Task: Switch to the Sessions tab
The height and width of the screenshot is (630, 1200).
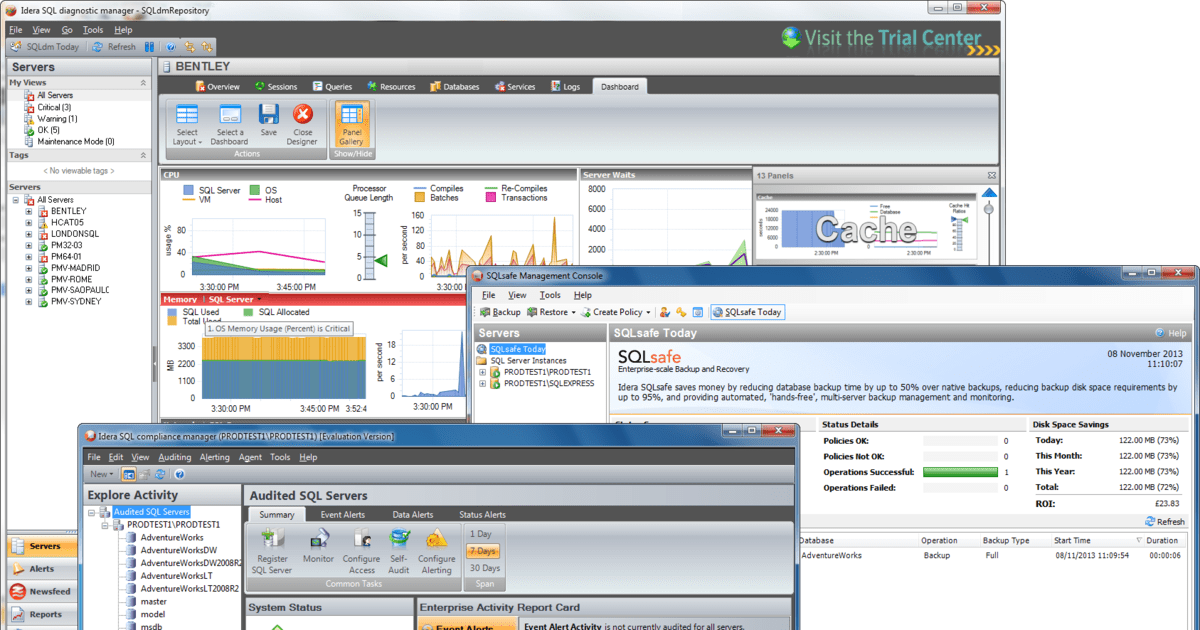Action: tap(276, 87)
